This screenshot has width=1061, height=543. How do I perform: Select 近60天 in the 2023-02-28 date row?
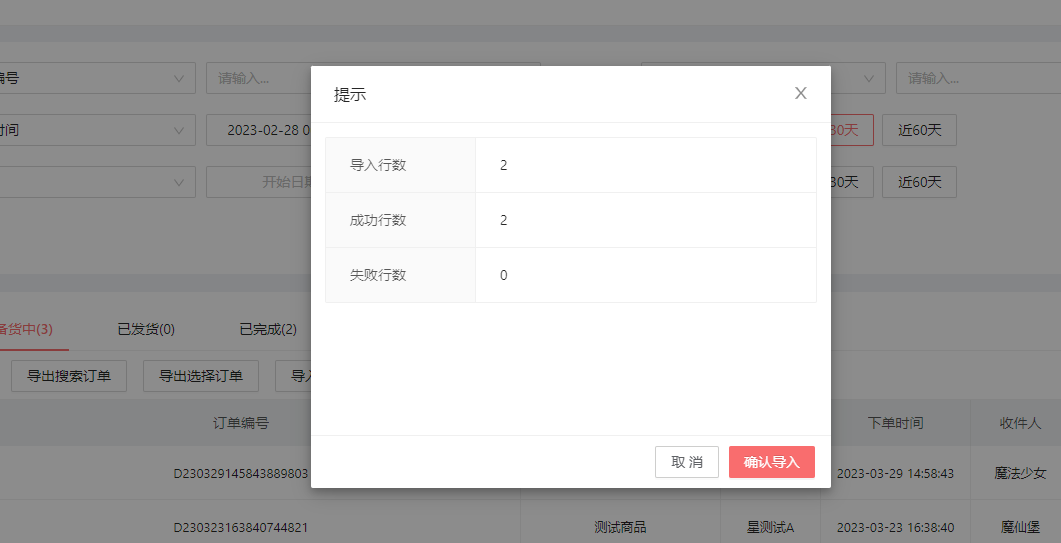(x=918, y=130)
